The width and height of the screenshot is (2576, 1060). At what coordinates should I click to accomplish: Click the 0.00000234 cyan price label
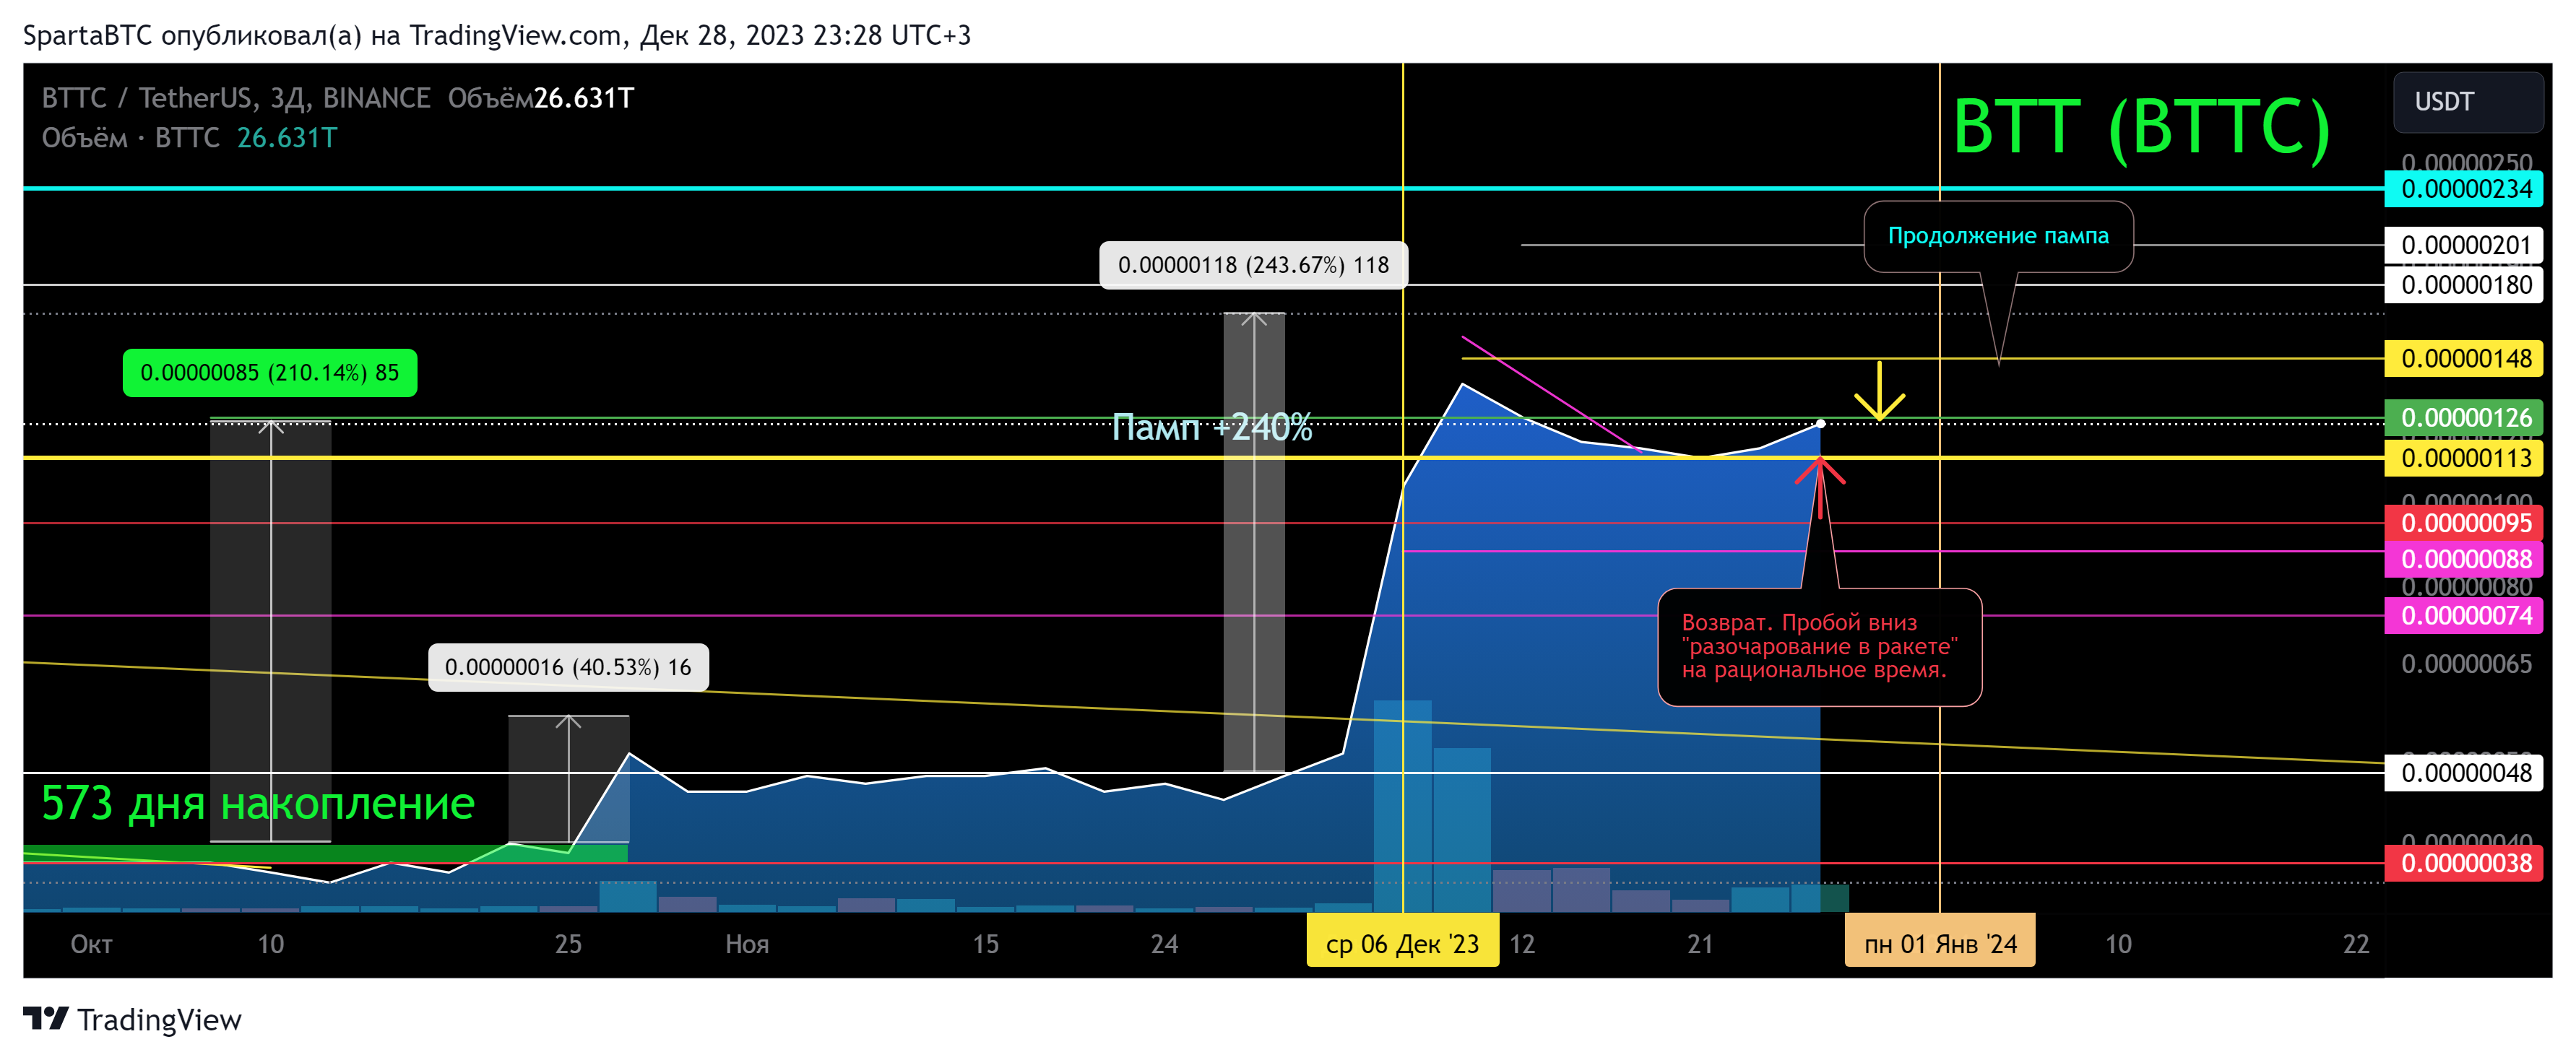pyautogui.click(x=2464, y=189)
